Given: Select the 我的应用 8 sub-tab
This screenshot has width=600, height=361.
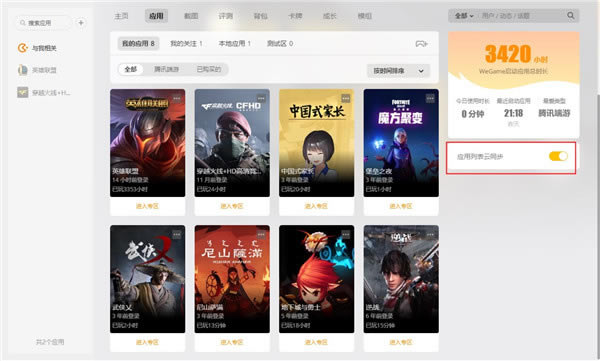Looking at the screenshot, I should click(x=138, y=44).
